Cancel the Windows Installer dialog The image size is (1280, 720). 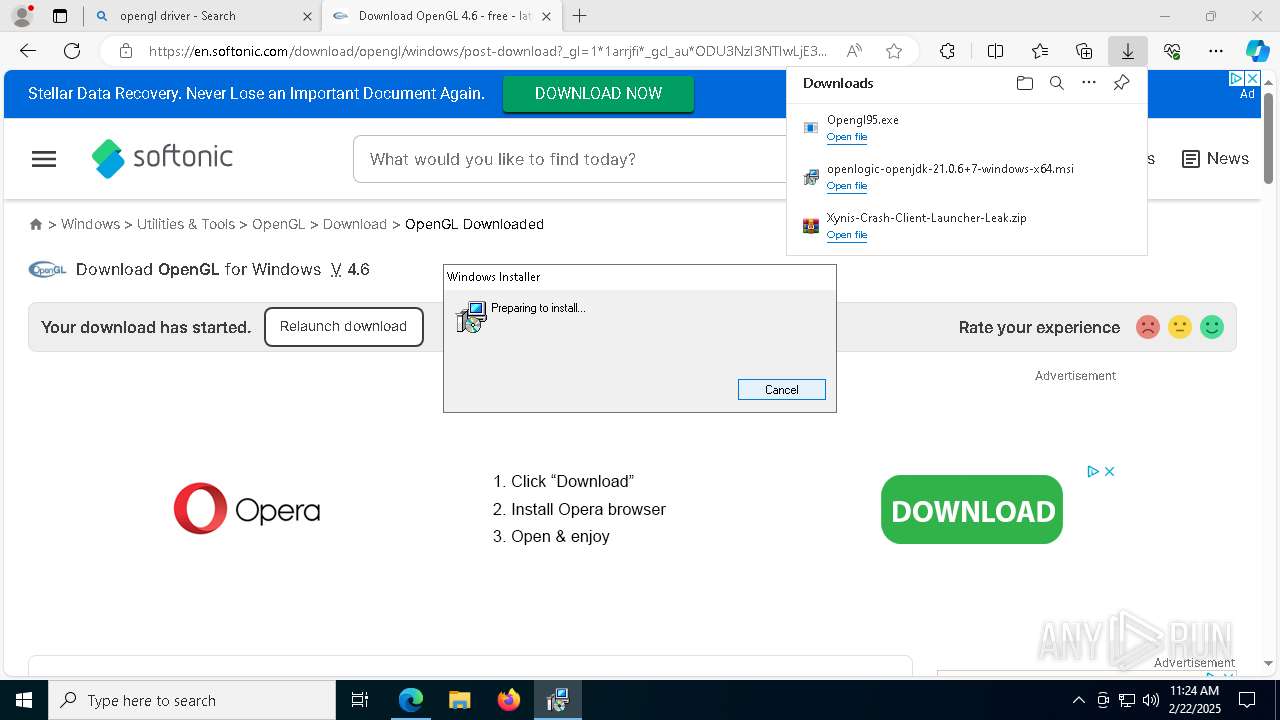point(782,390)
